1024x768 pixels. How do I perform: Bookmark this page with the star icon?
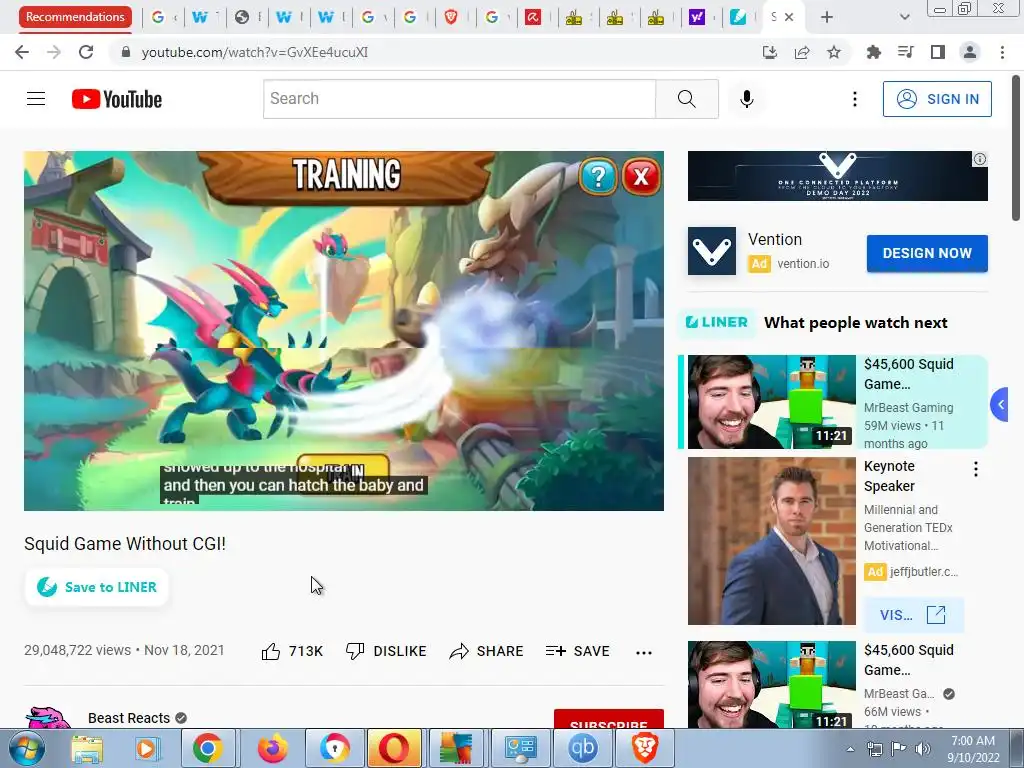pos(834,52)
